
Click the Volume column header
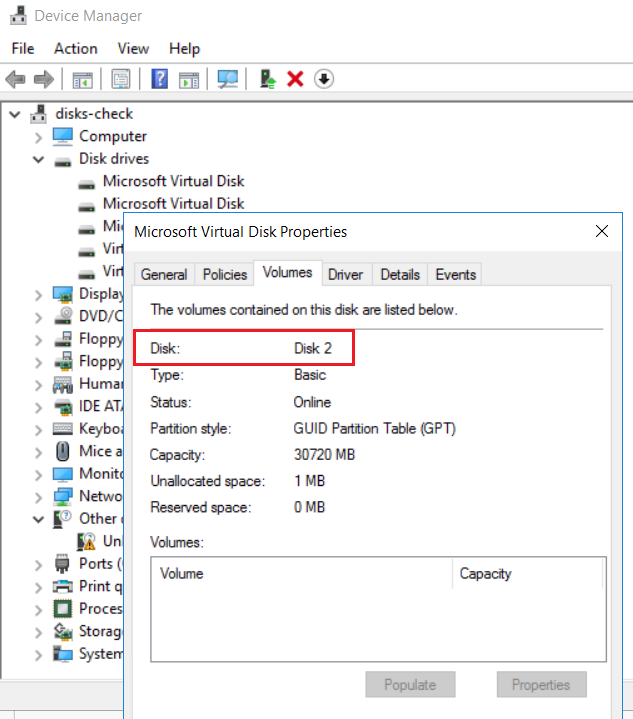pyautogui.click(x=301, y=573)
